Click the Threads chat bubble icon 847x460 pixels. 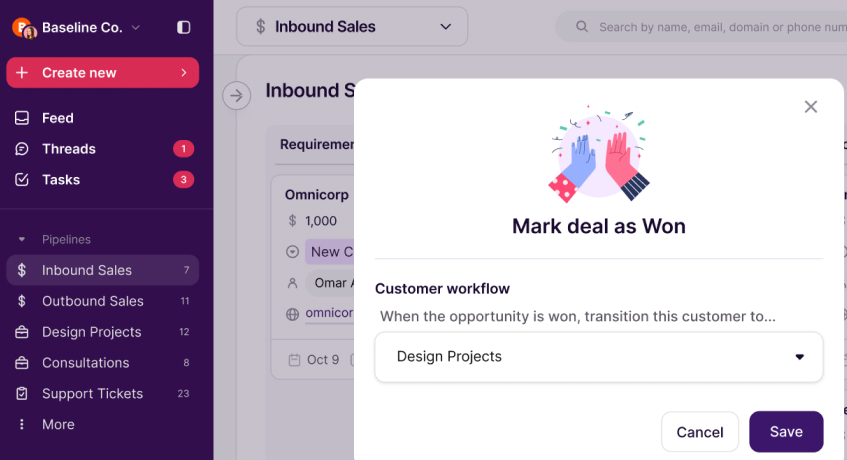coord(22,149)
